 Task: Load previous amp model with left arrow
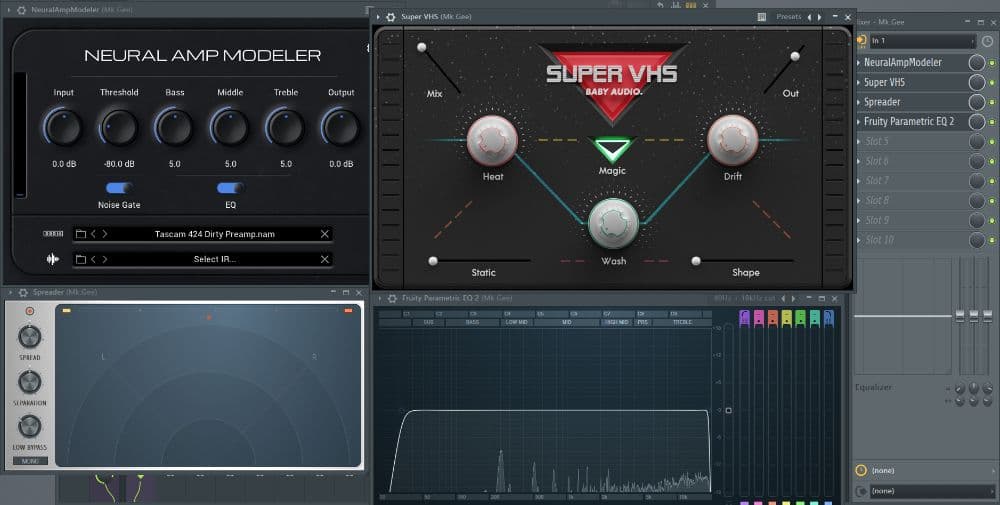pyautogui.click(x=93, y=234)
